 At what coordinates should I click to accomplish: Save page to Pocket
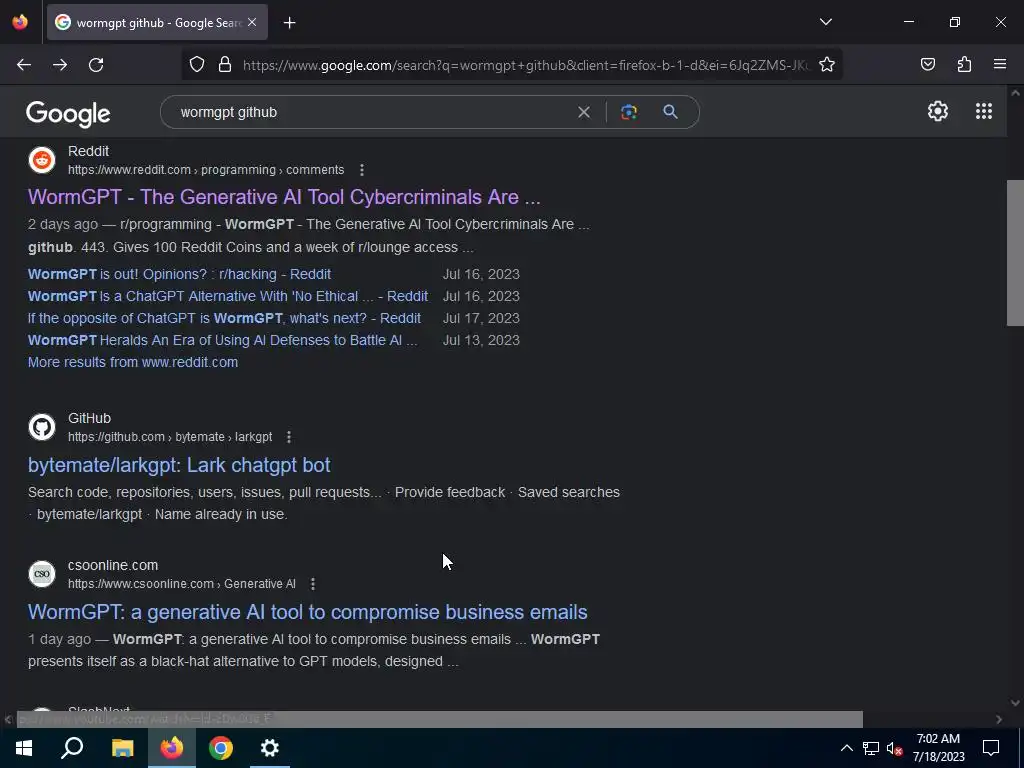tap(927, 65)
